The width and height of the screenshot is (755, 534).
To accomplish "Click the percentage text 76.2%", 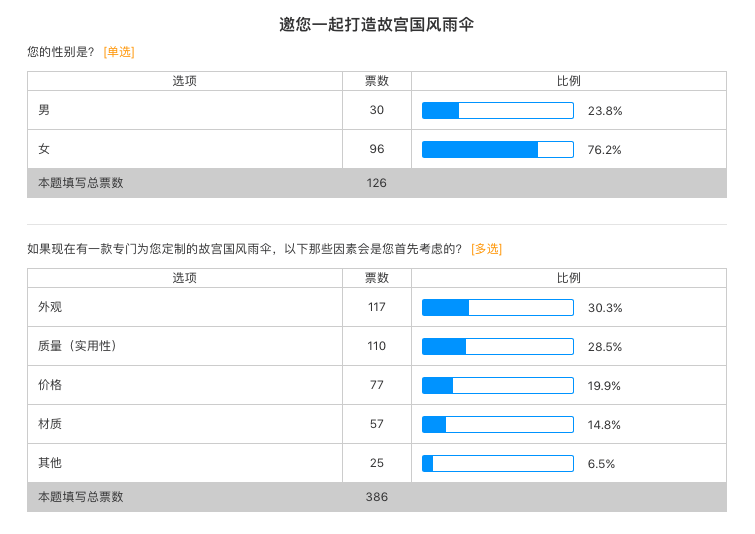I will pos(604,150).
